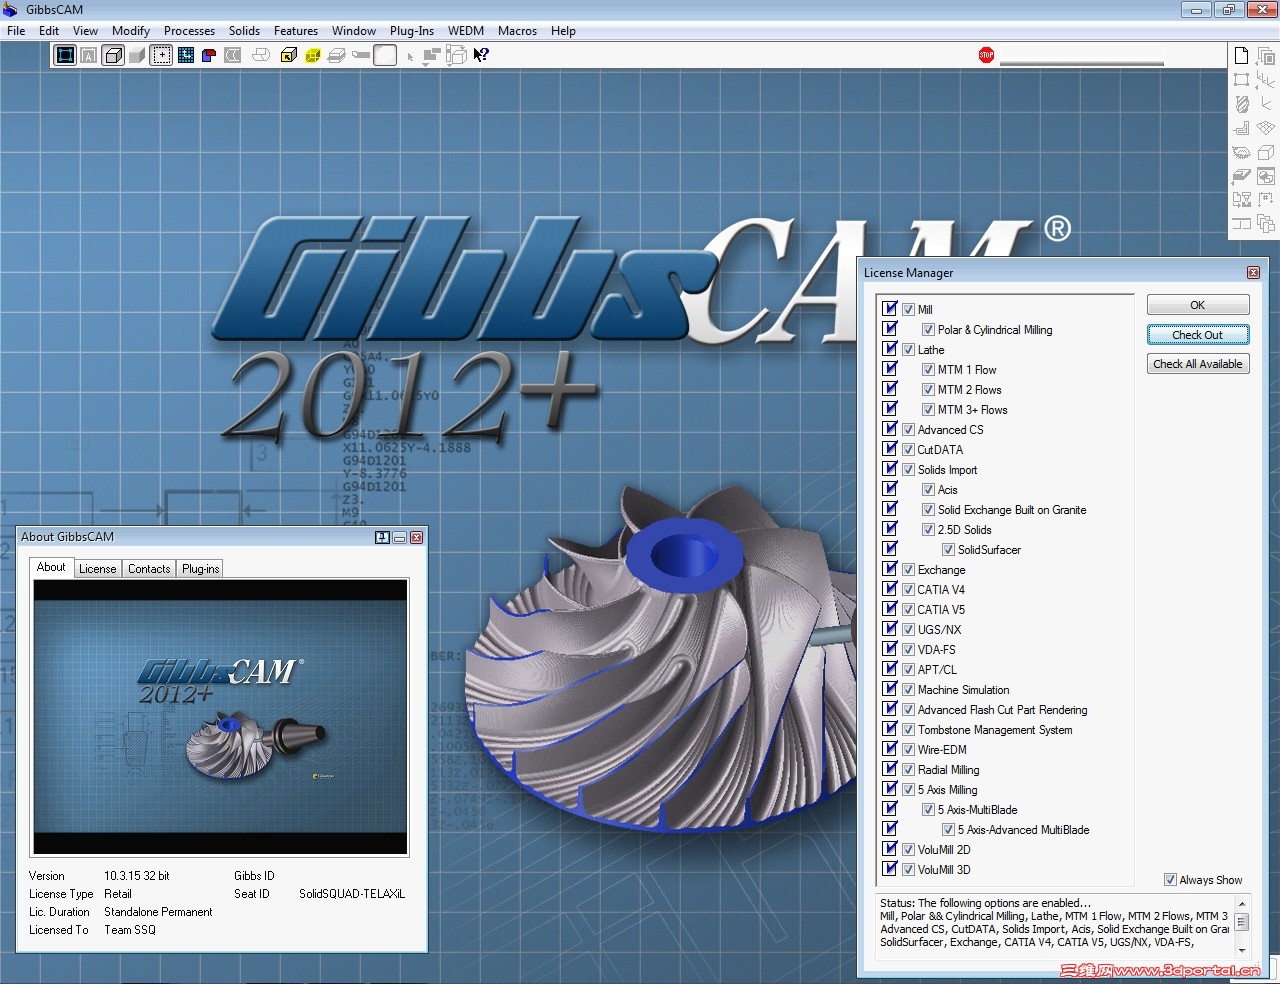The width and height of the screenshot is (1280, 984).
Task: Toggle Polar & Cylindrical Milling checkbox
Action: [929, 330]
